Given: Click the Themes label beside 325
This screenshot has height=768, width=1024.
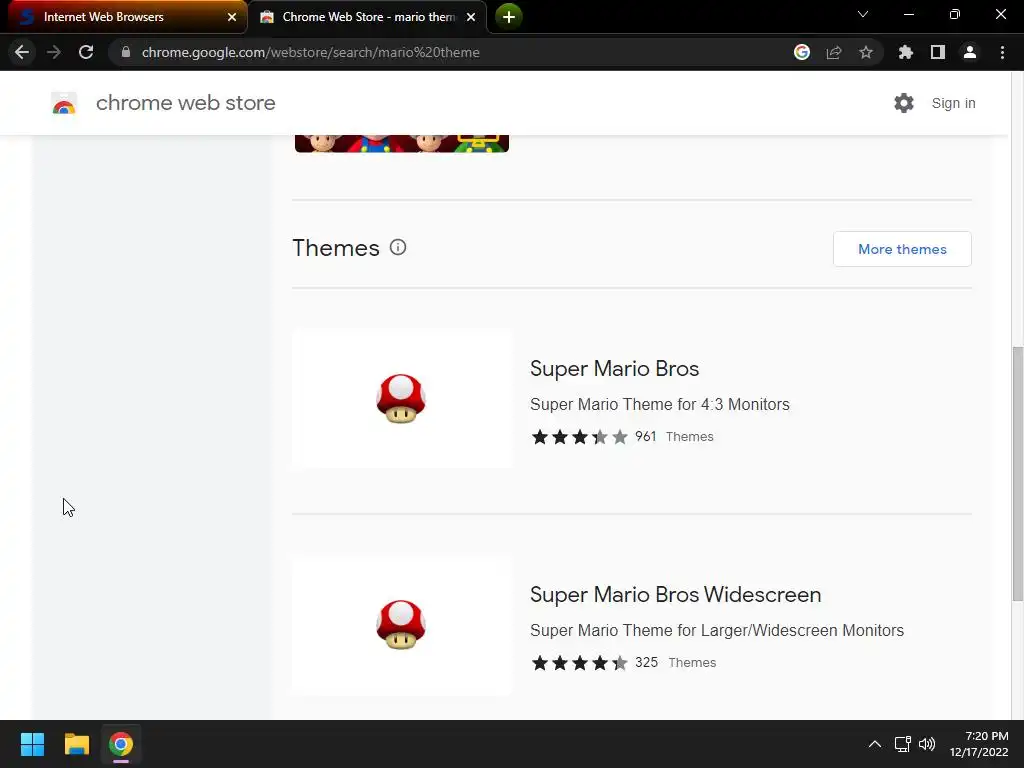Looking at the screenshot, I should point(692,663).
